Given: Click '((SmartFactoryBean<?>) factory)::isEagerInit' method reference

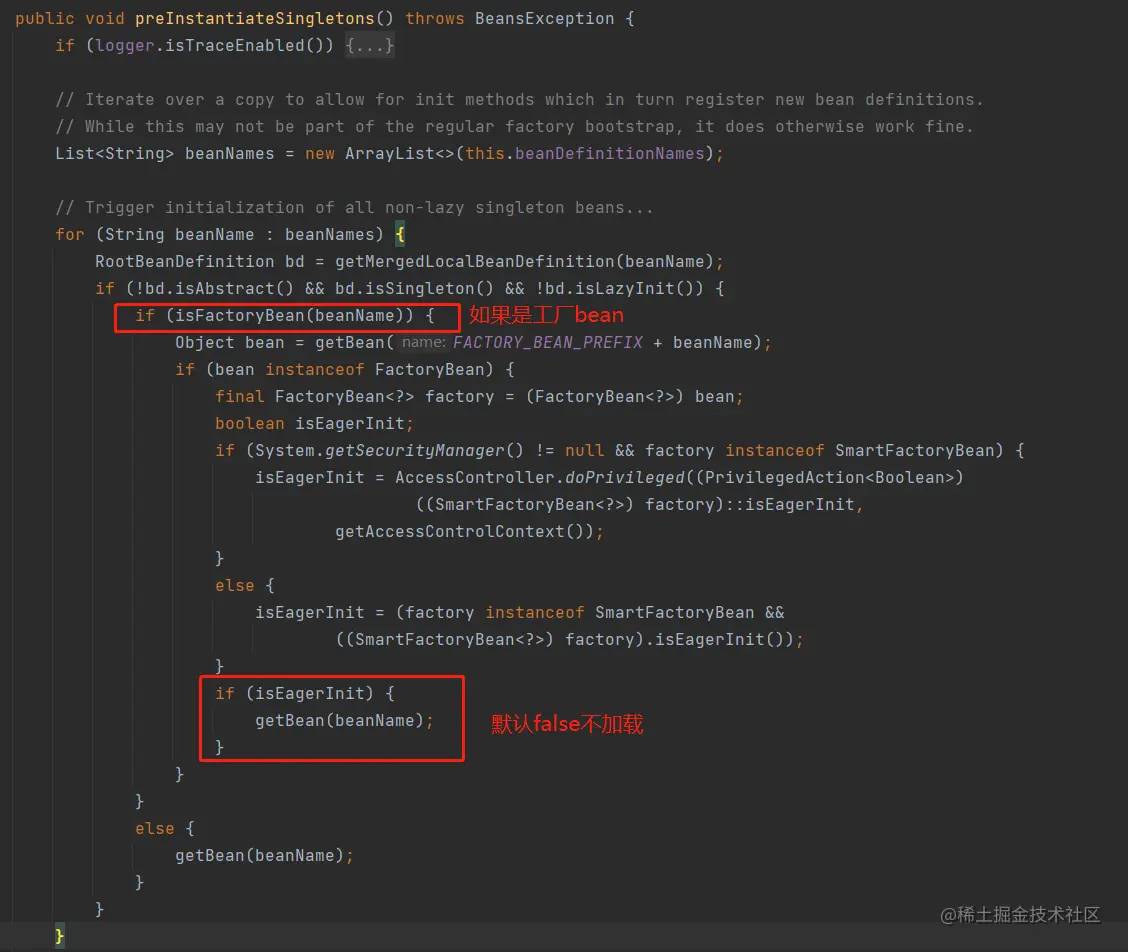Looking at the screenshot, I should pos(634,504).
